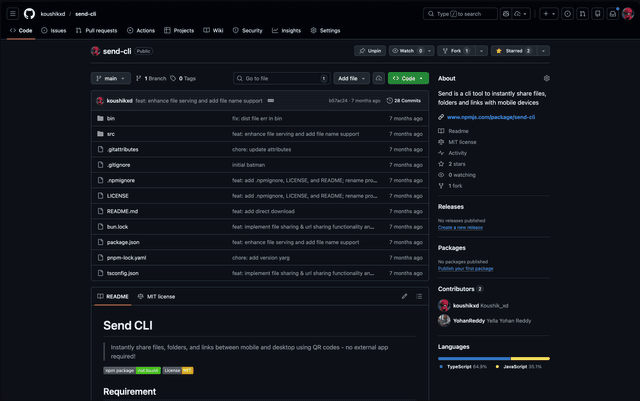The image size is (640, 401).
Task: Open the notifications inbox icon
Action: click(613, 14)
